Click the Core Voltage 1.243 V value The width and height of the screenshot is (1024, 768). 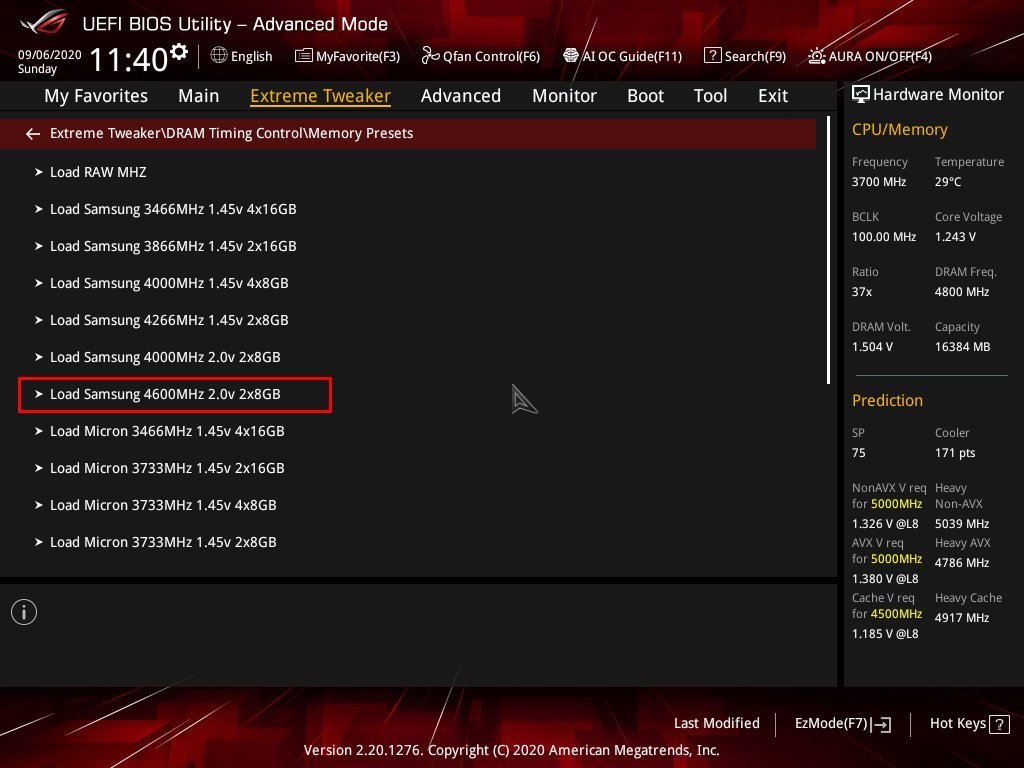(x=955, y=237)
